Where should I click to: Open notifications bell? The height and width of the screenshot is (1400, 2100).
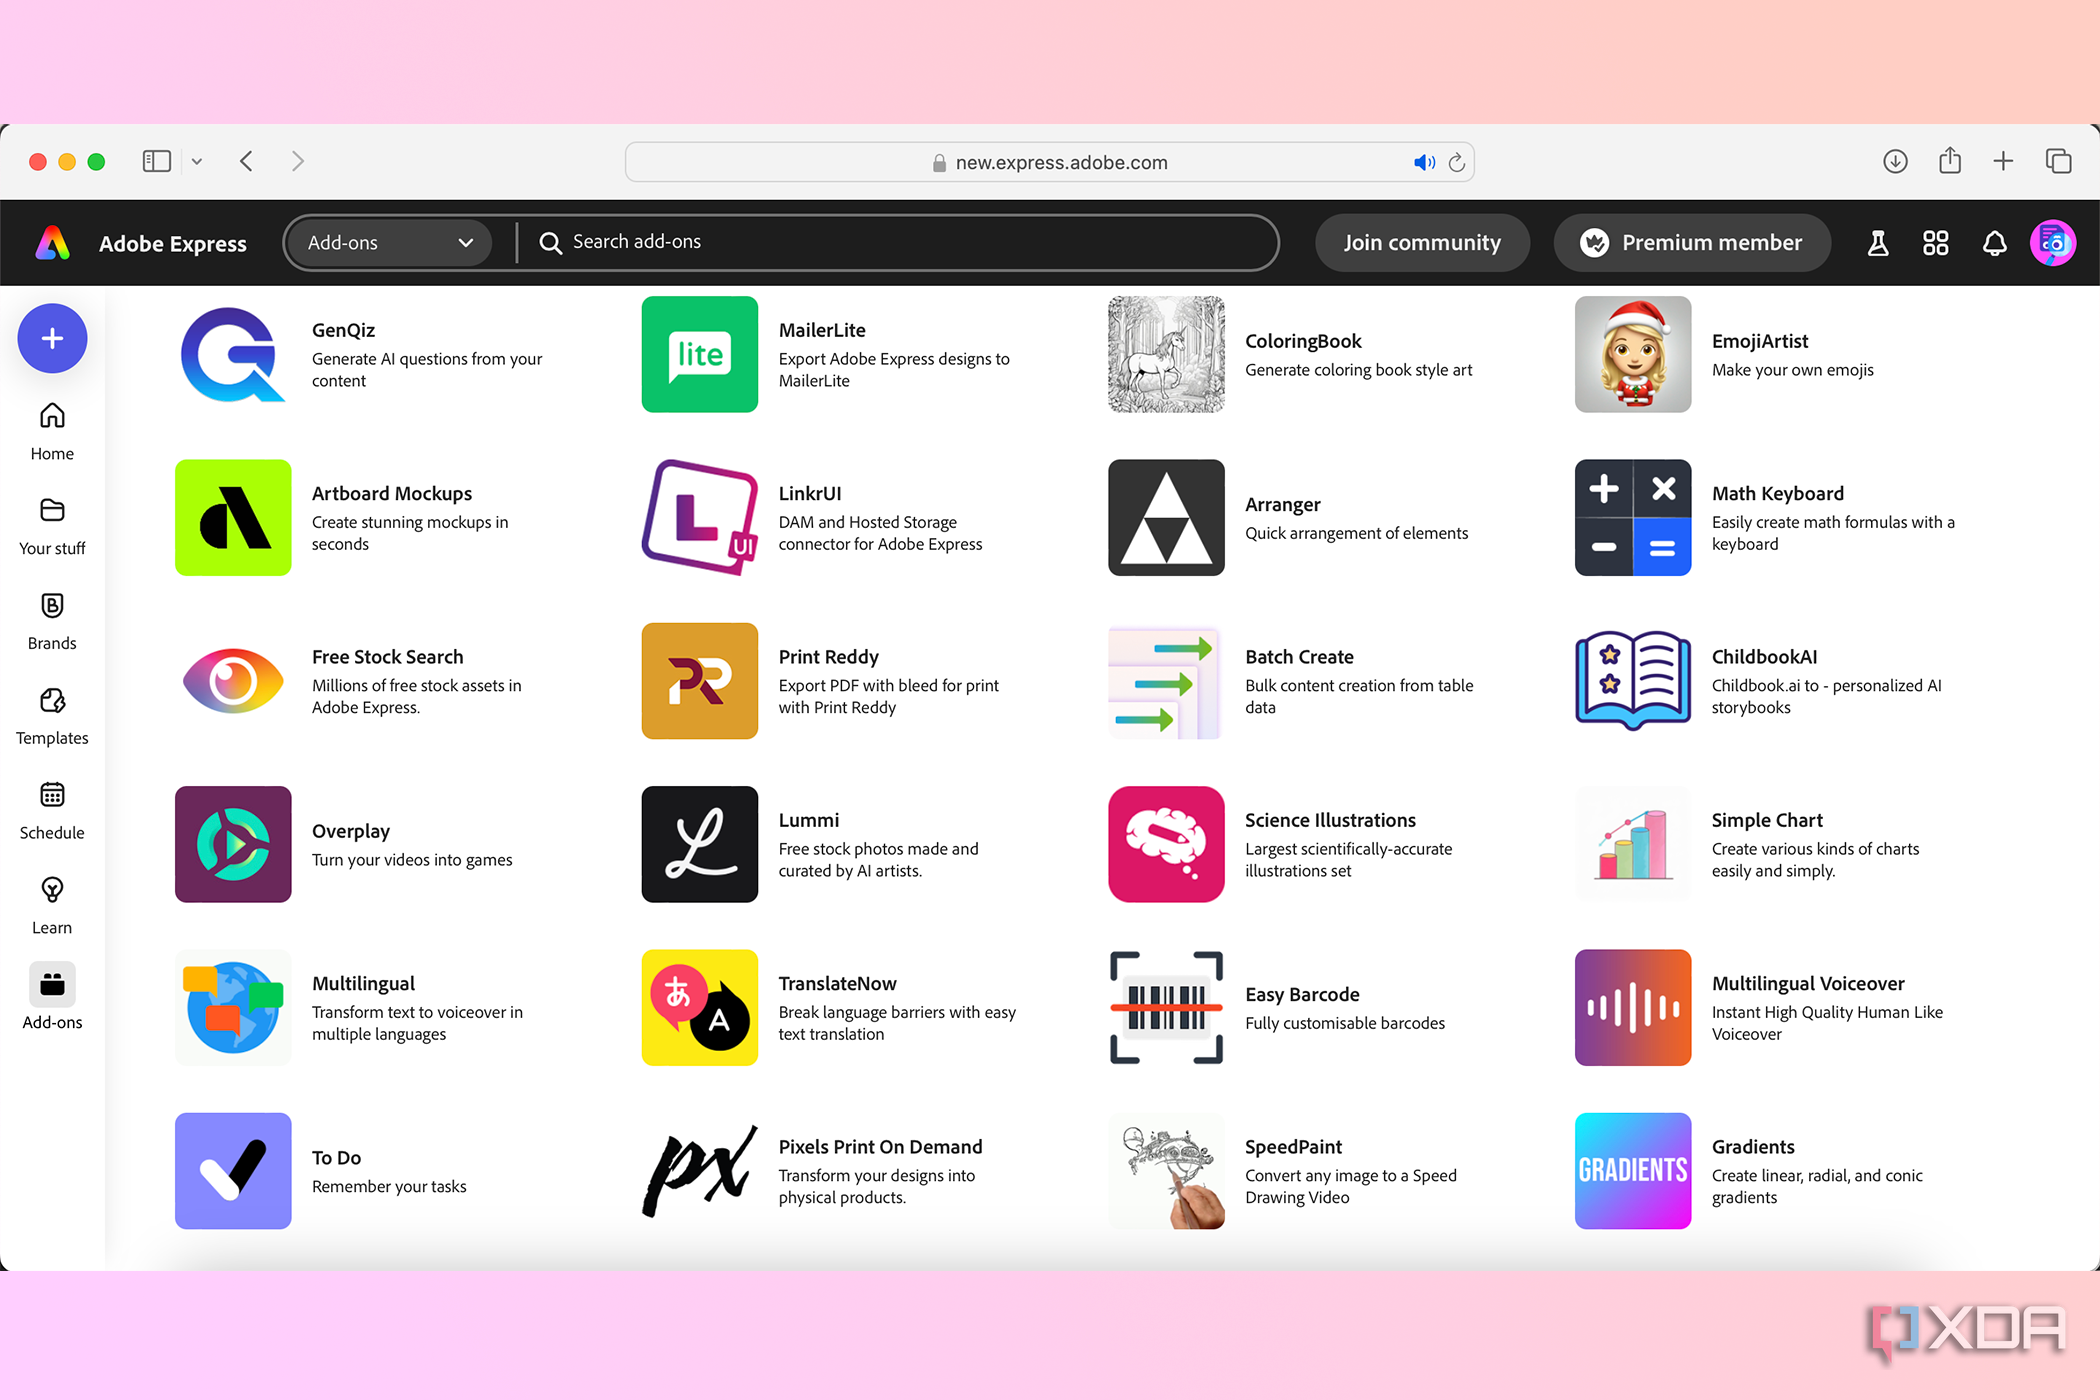pos(1994,243)
